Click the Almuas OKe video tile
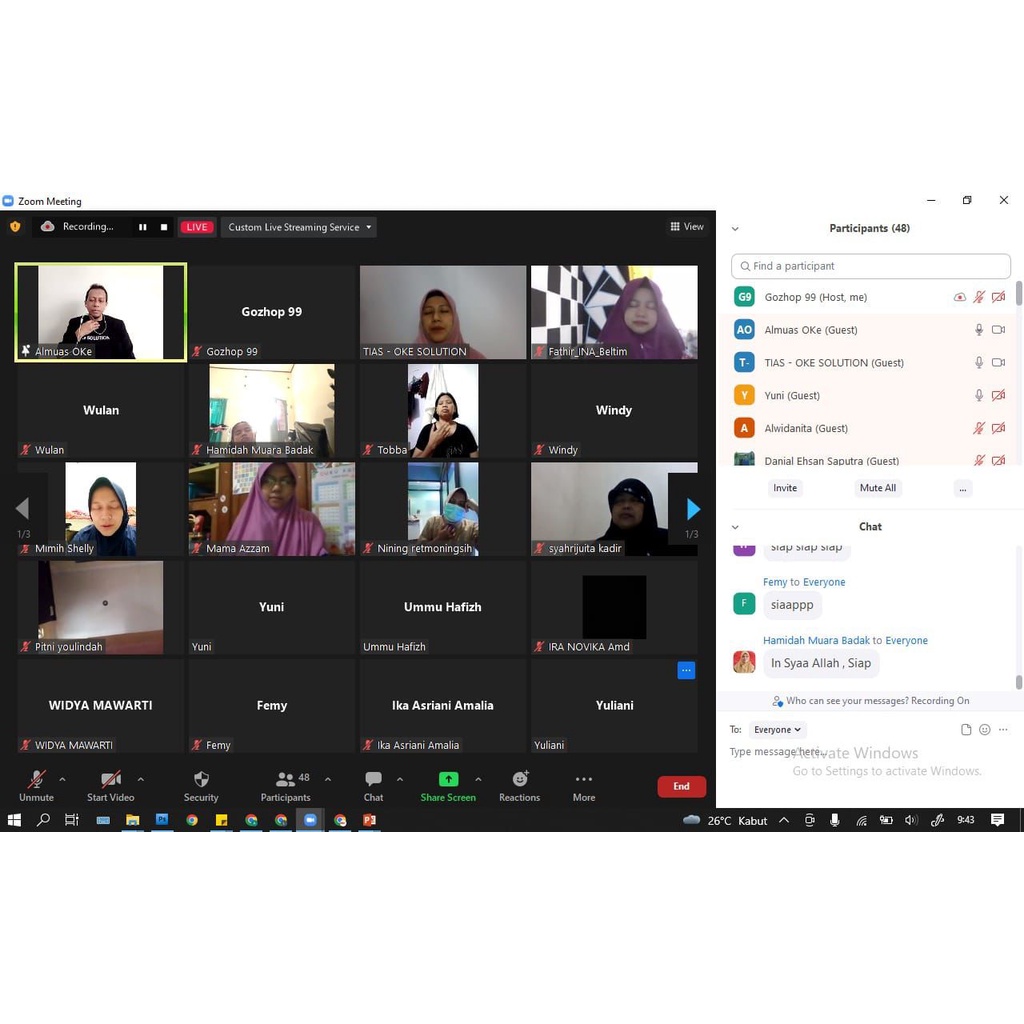Image resolution: width=1024 pixels, height=1024 pixels. 101,312
